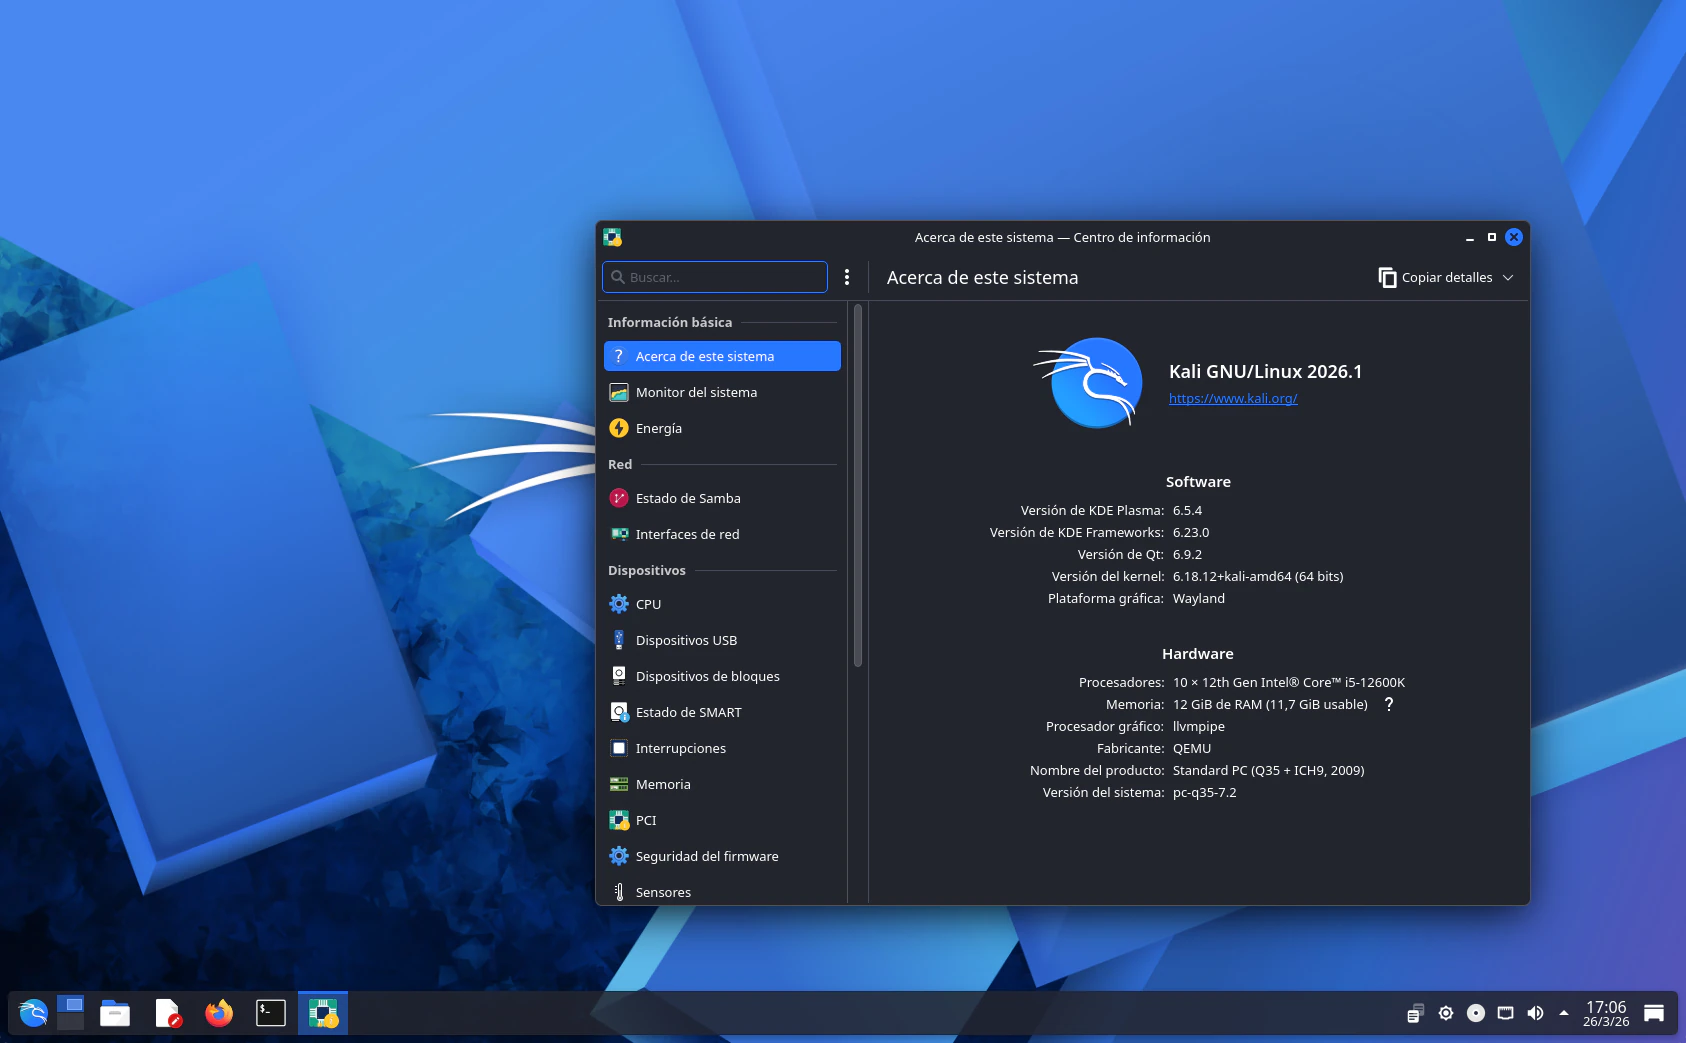This screenshot has width=1686, height=1043.
Task: Select Dispositivos de bloques entry
Action: [x=707, y=676]
